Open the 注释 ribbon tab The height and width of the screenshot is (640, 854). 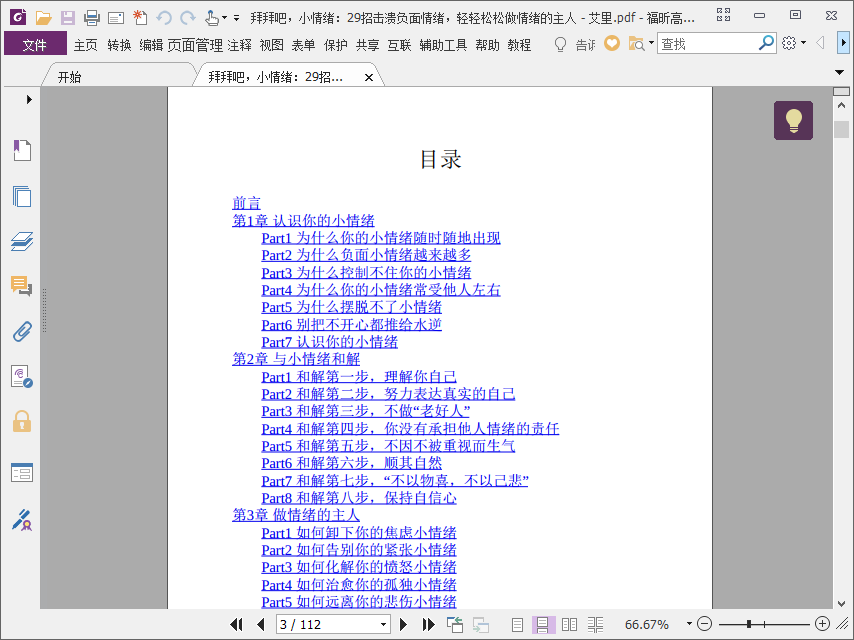click(240, 45)
